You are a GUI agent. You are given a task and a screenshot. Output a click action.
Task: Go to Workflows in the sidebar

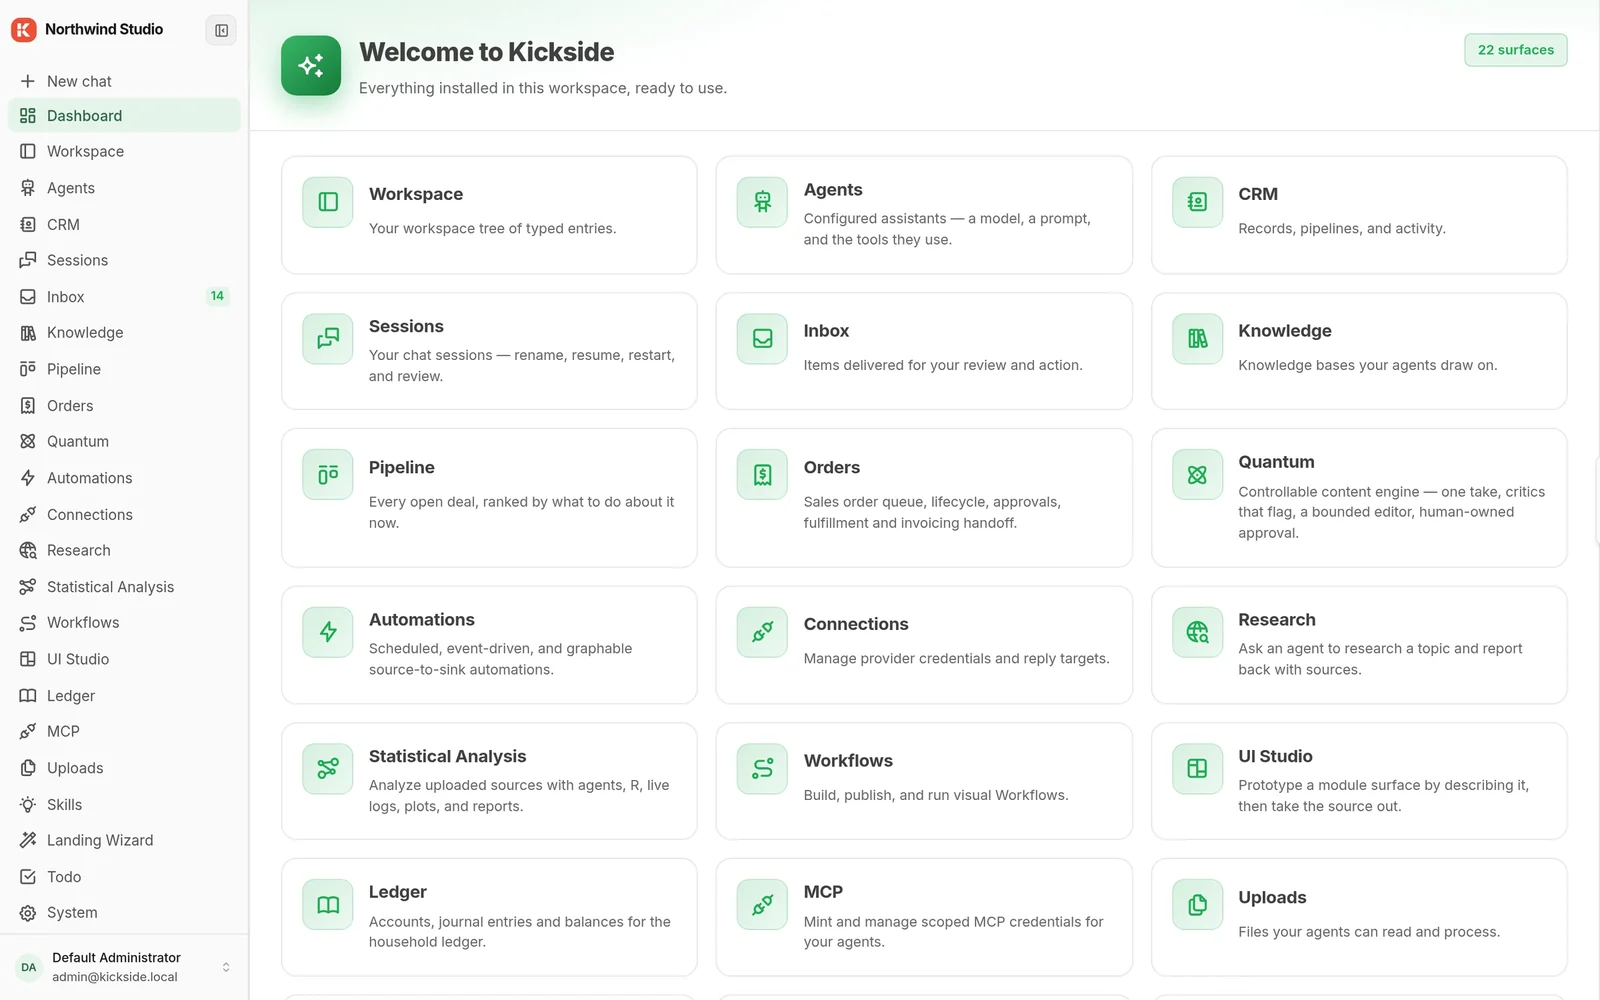[124, 623]
